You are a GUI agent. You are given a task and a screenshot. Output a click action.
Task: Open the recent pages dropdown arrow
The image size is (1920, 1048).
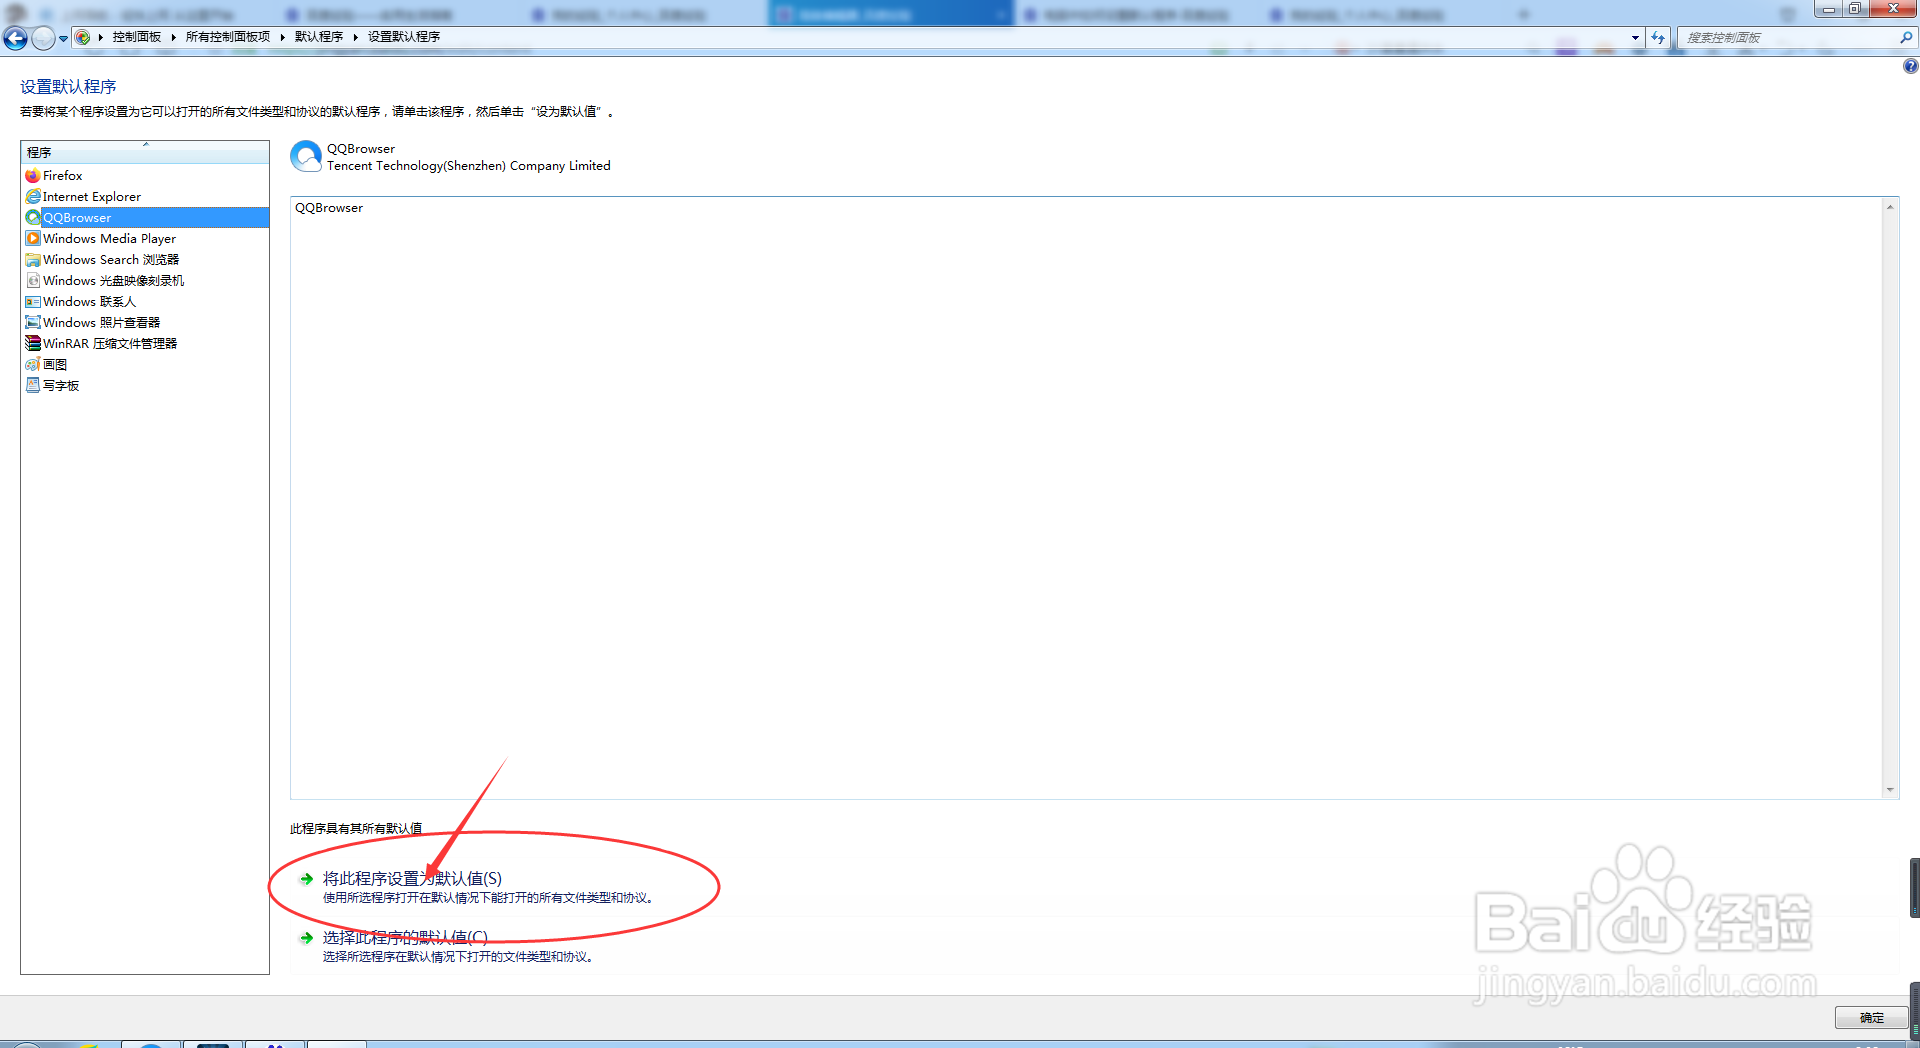63,38
